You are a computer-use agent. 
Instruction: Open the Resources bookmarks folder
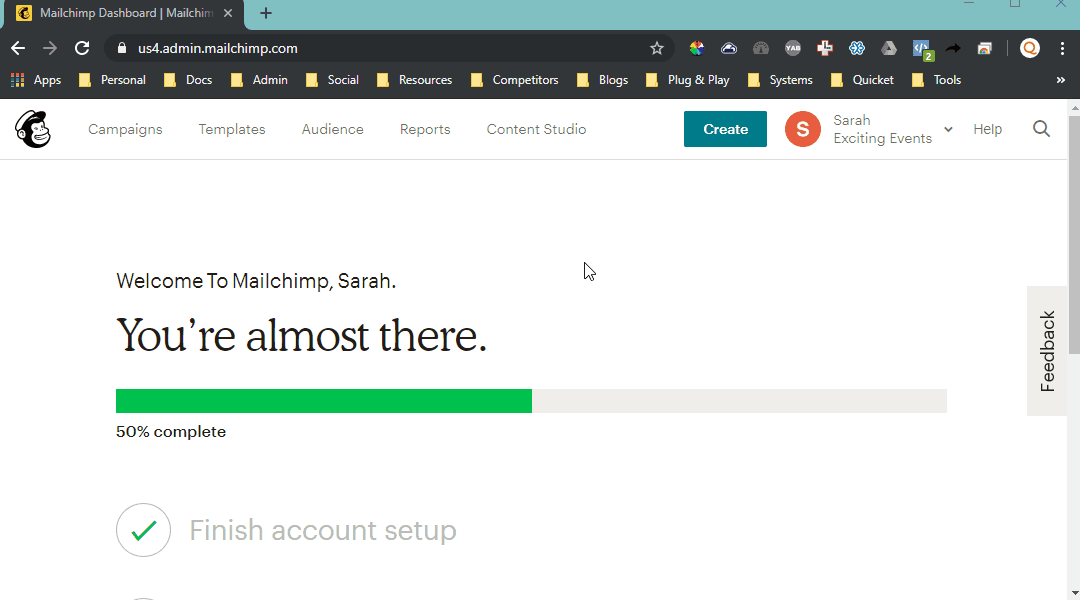(415, 80)
